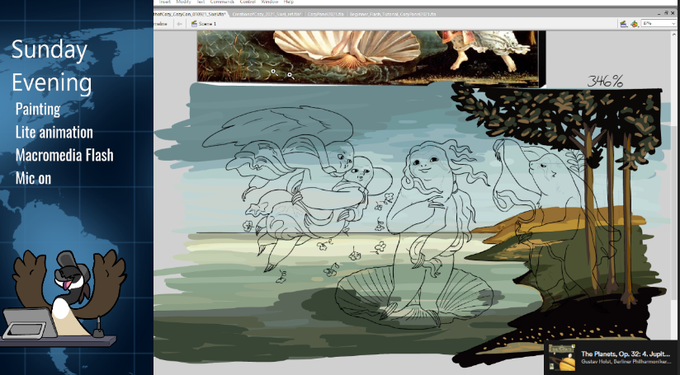Click the back arrow in edit bar
Screen dimensions: 680x375
[180, 24]
